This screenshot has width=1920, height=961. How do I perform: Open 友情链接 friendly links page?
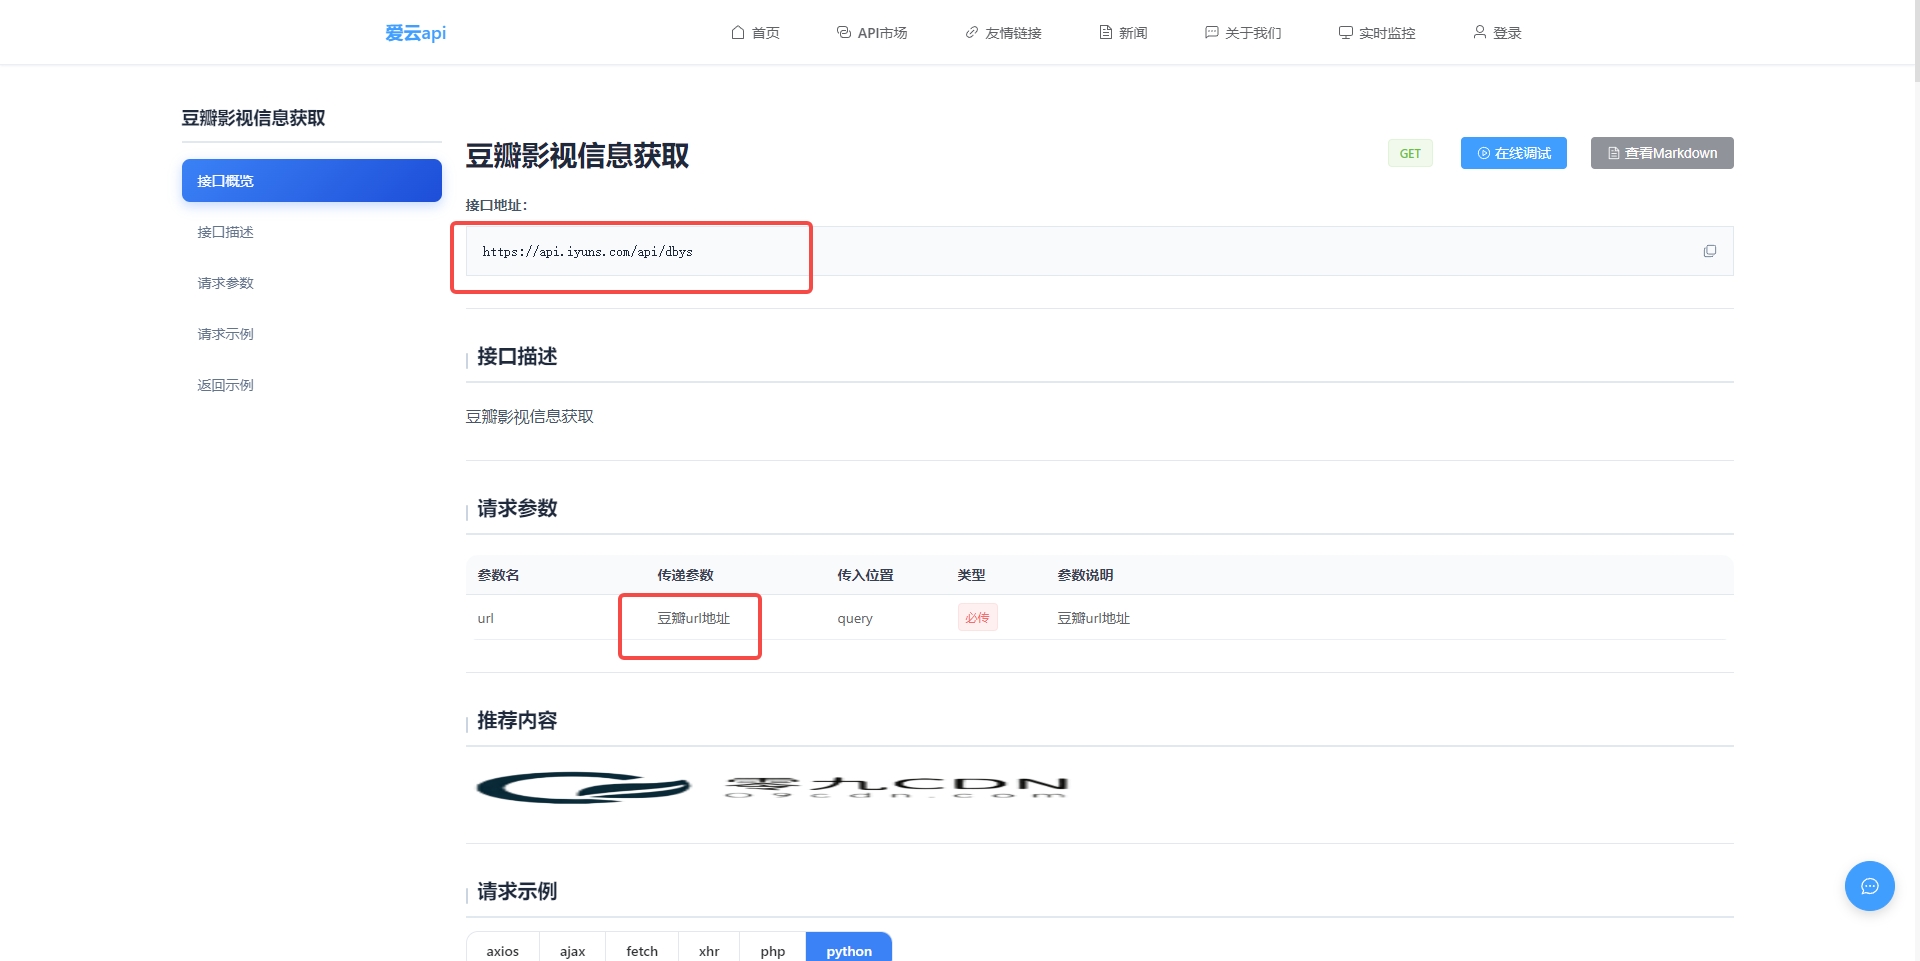pos(1003,33)
